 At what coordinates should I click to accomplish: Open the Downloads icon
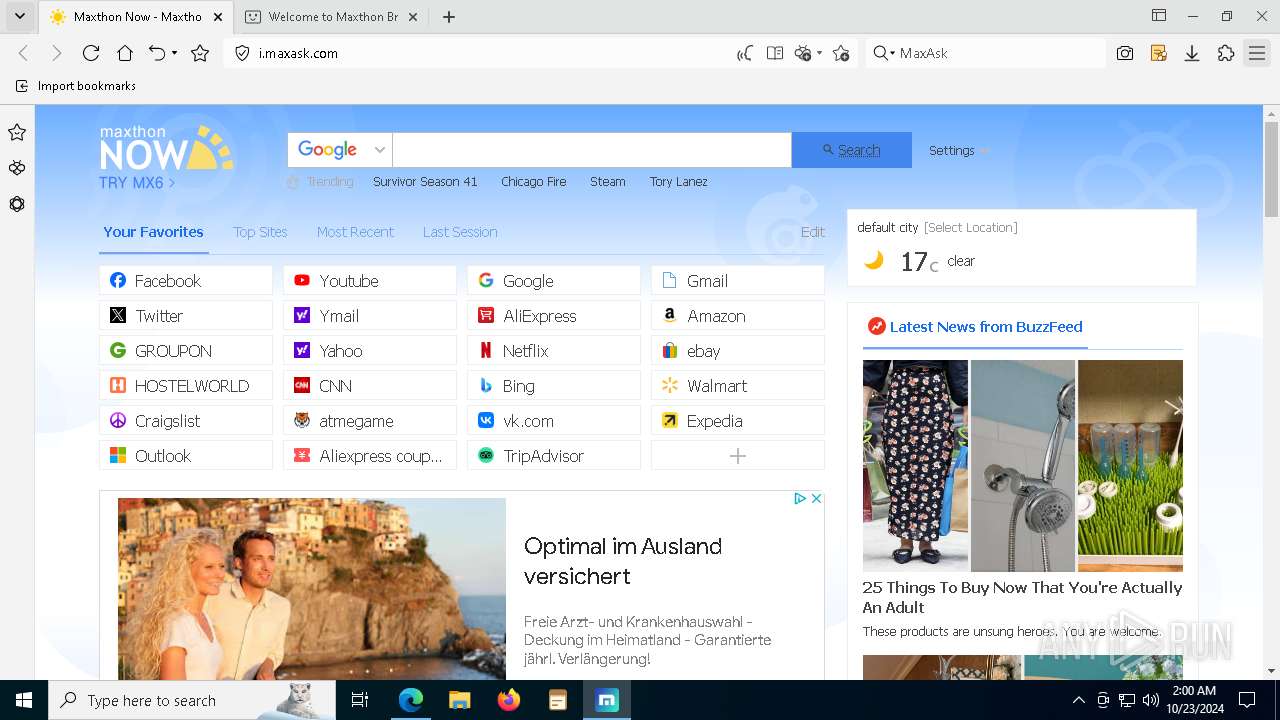click(x=1192, y=53)
